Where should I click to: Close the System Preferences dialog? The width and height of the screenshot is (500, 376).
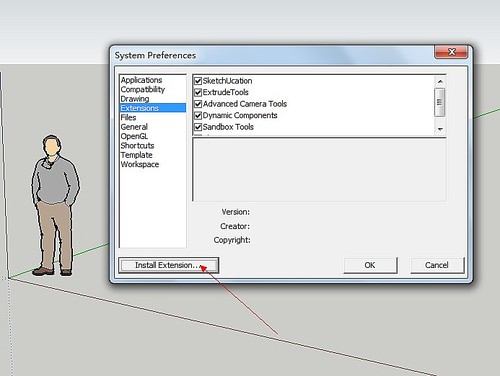pos(452,52)
